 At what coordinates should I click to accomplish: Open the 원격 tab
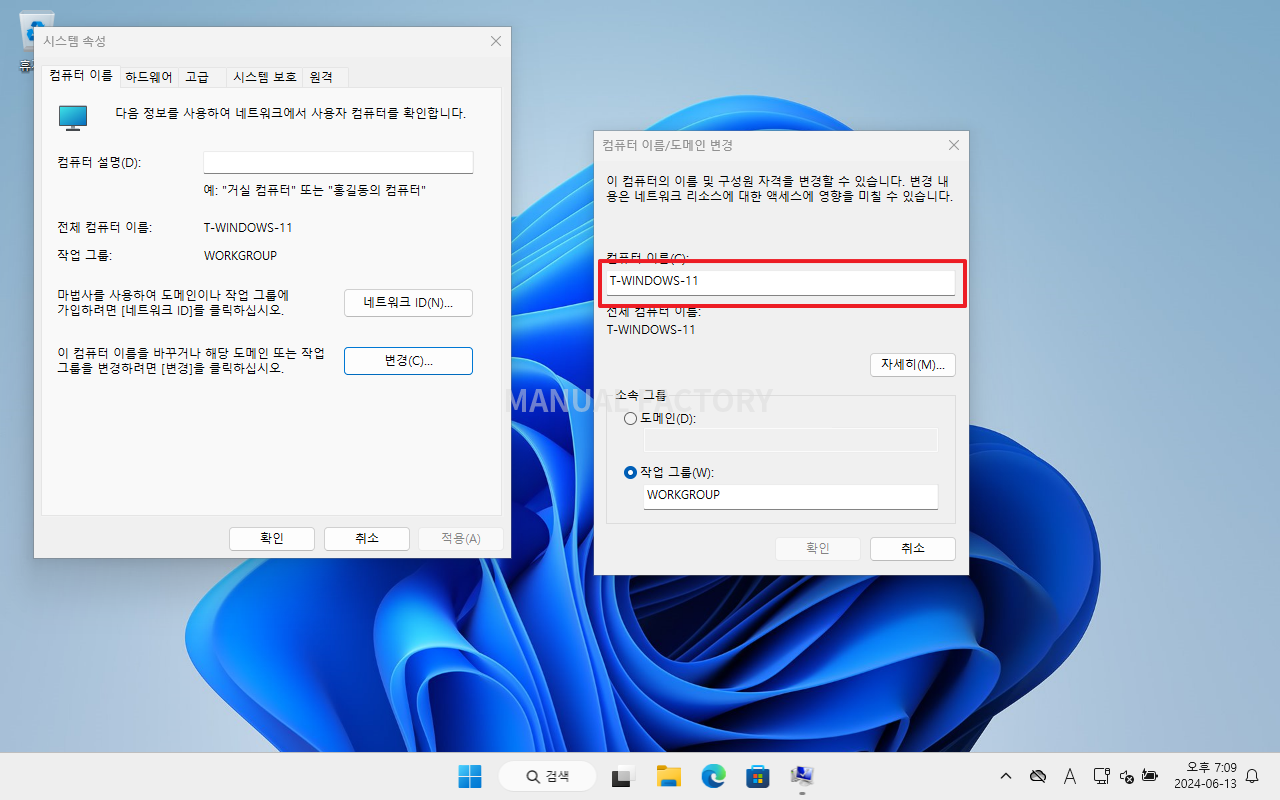321,77
